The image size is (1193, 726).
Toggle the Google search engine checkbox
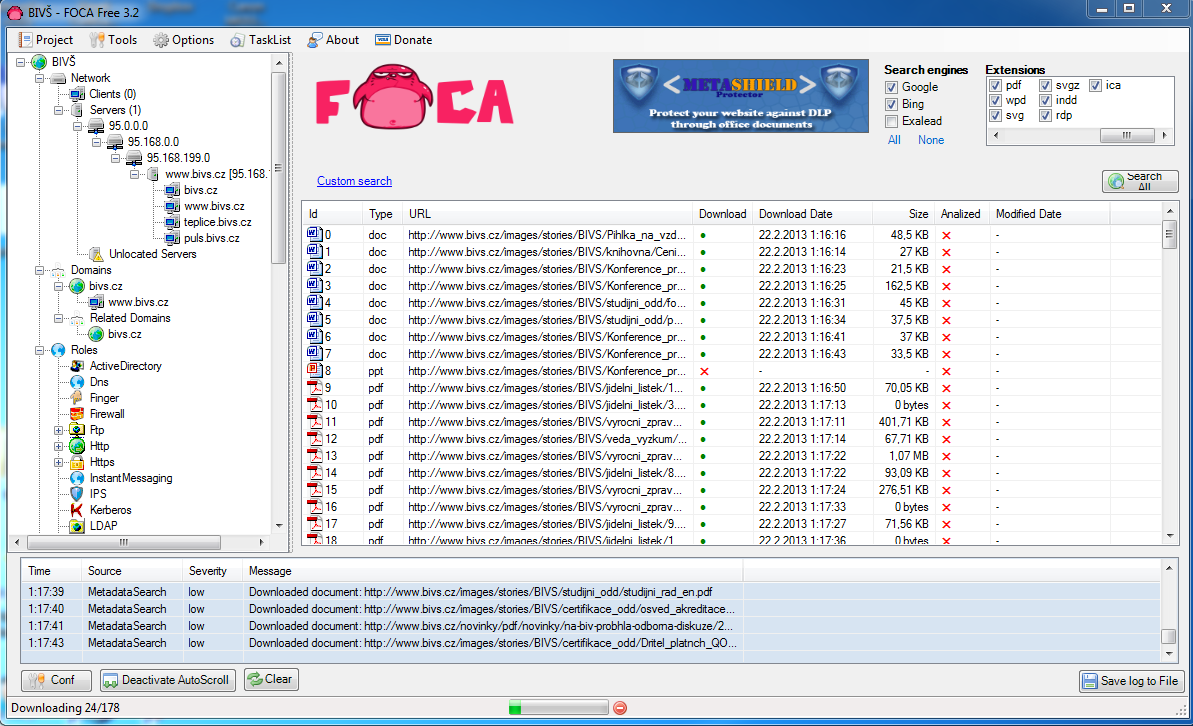pyautogui.click(x=892, y=88)
